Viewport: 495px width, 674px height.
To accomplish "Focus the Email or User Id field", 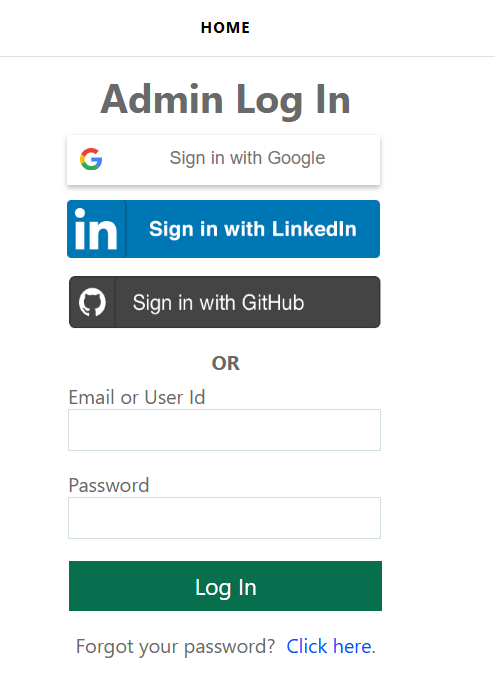I will 224,430.
